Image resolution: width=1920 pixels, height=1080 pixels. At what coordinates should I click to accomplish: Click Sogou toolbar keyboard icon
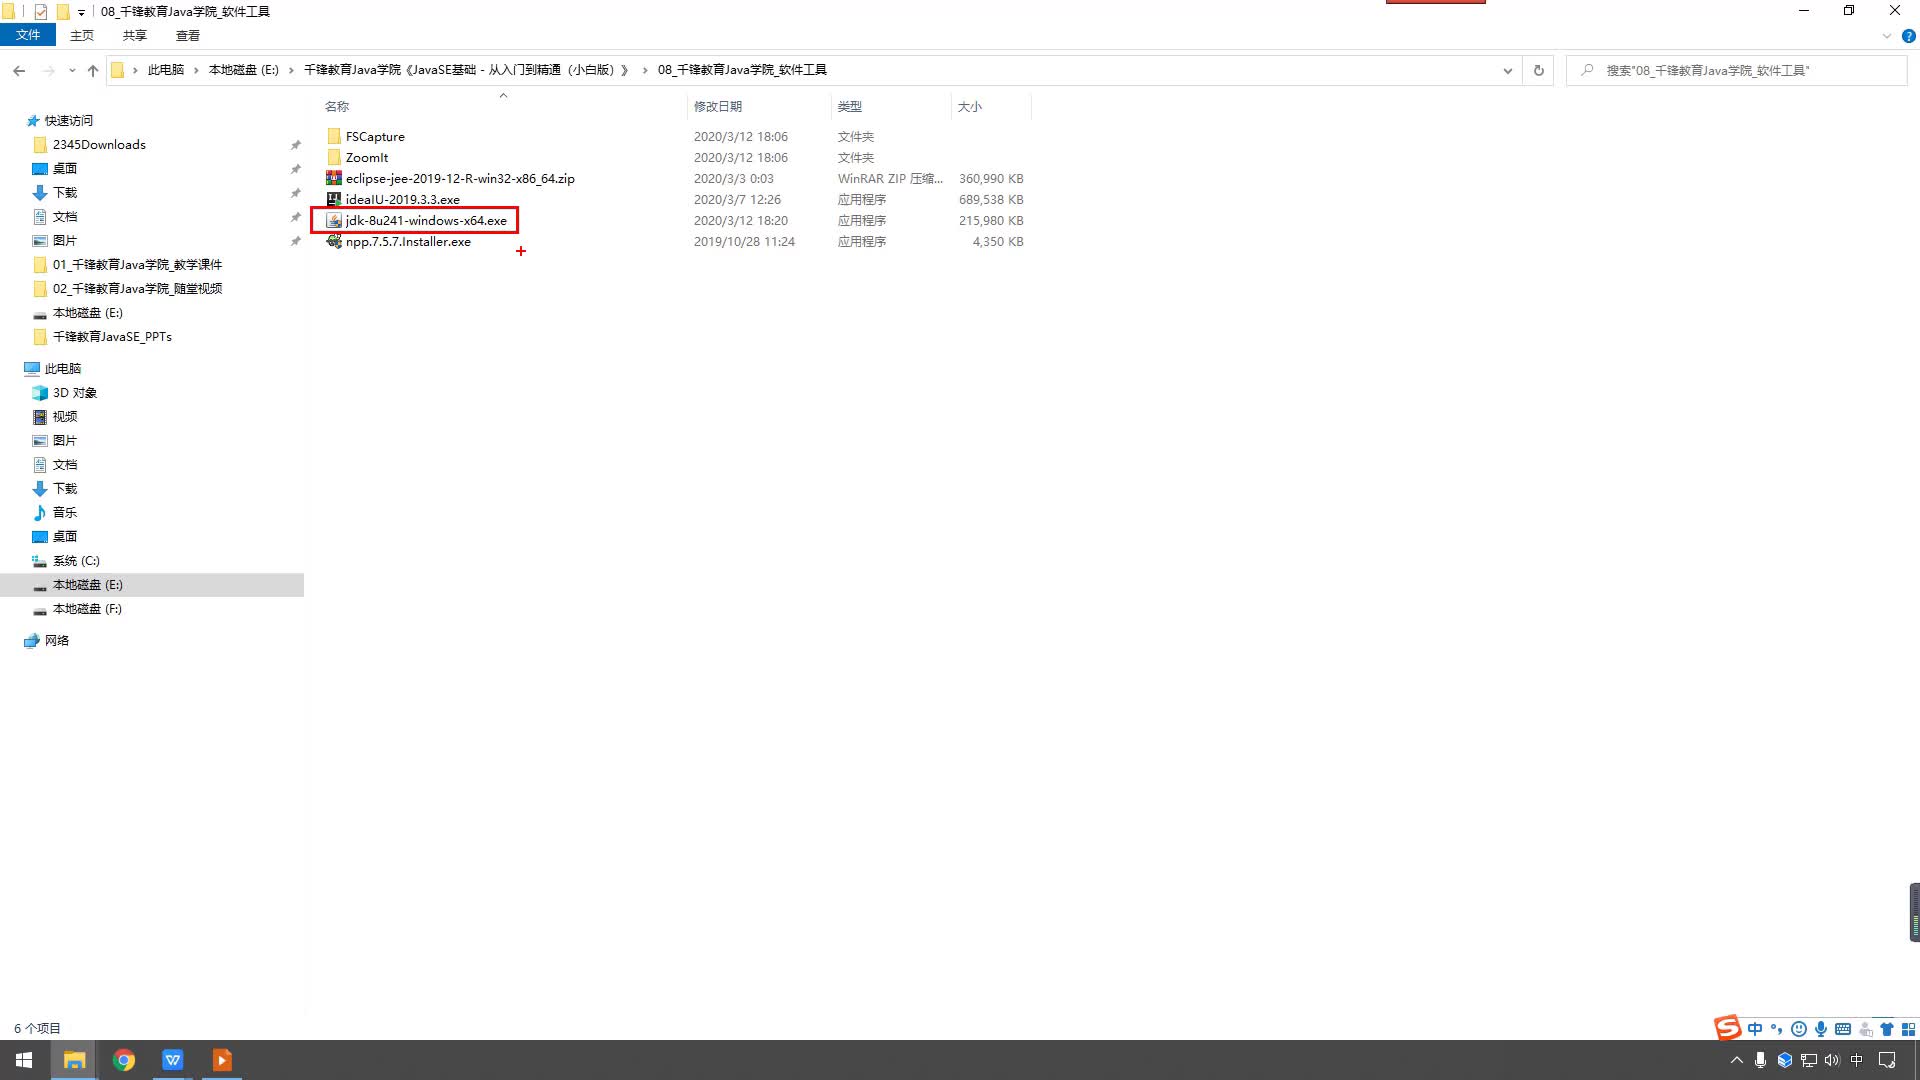[x=1842, y=1029]
